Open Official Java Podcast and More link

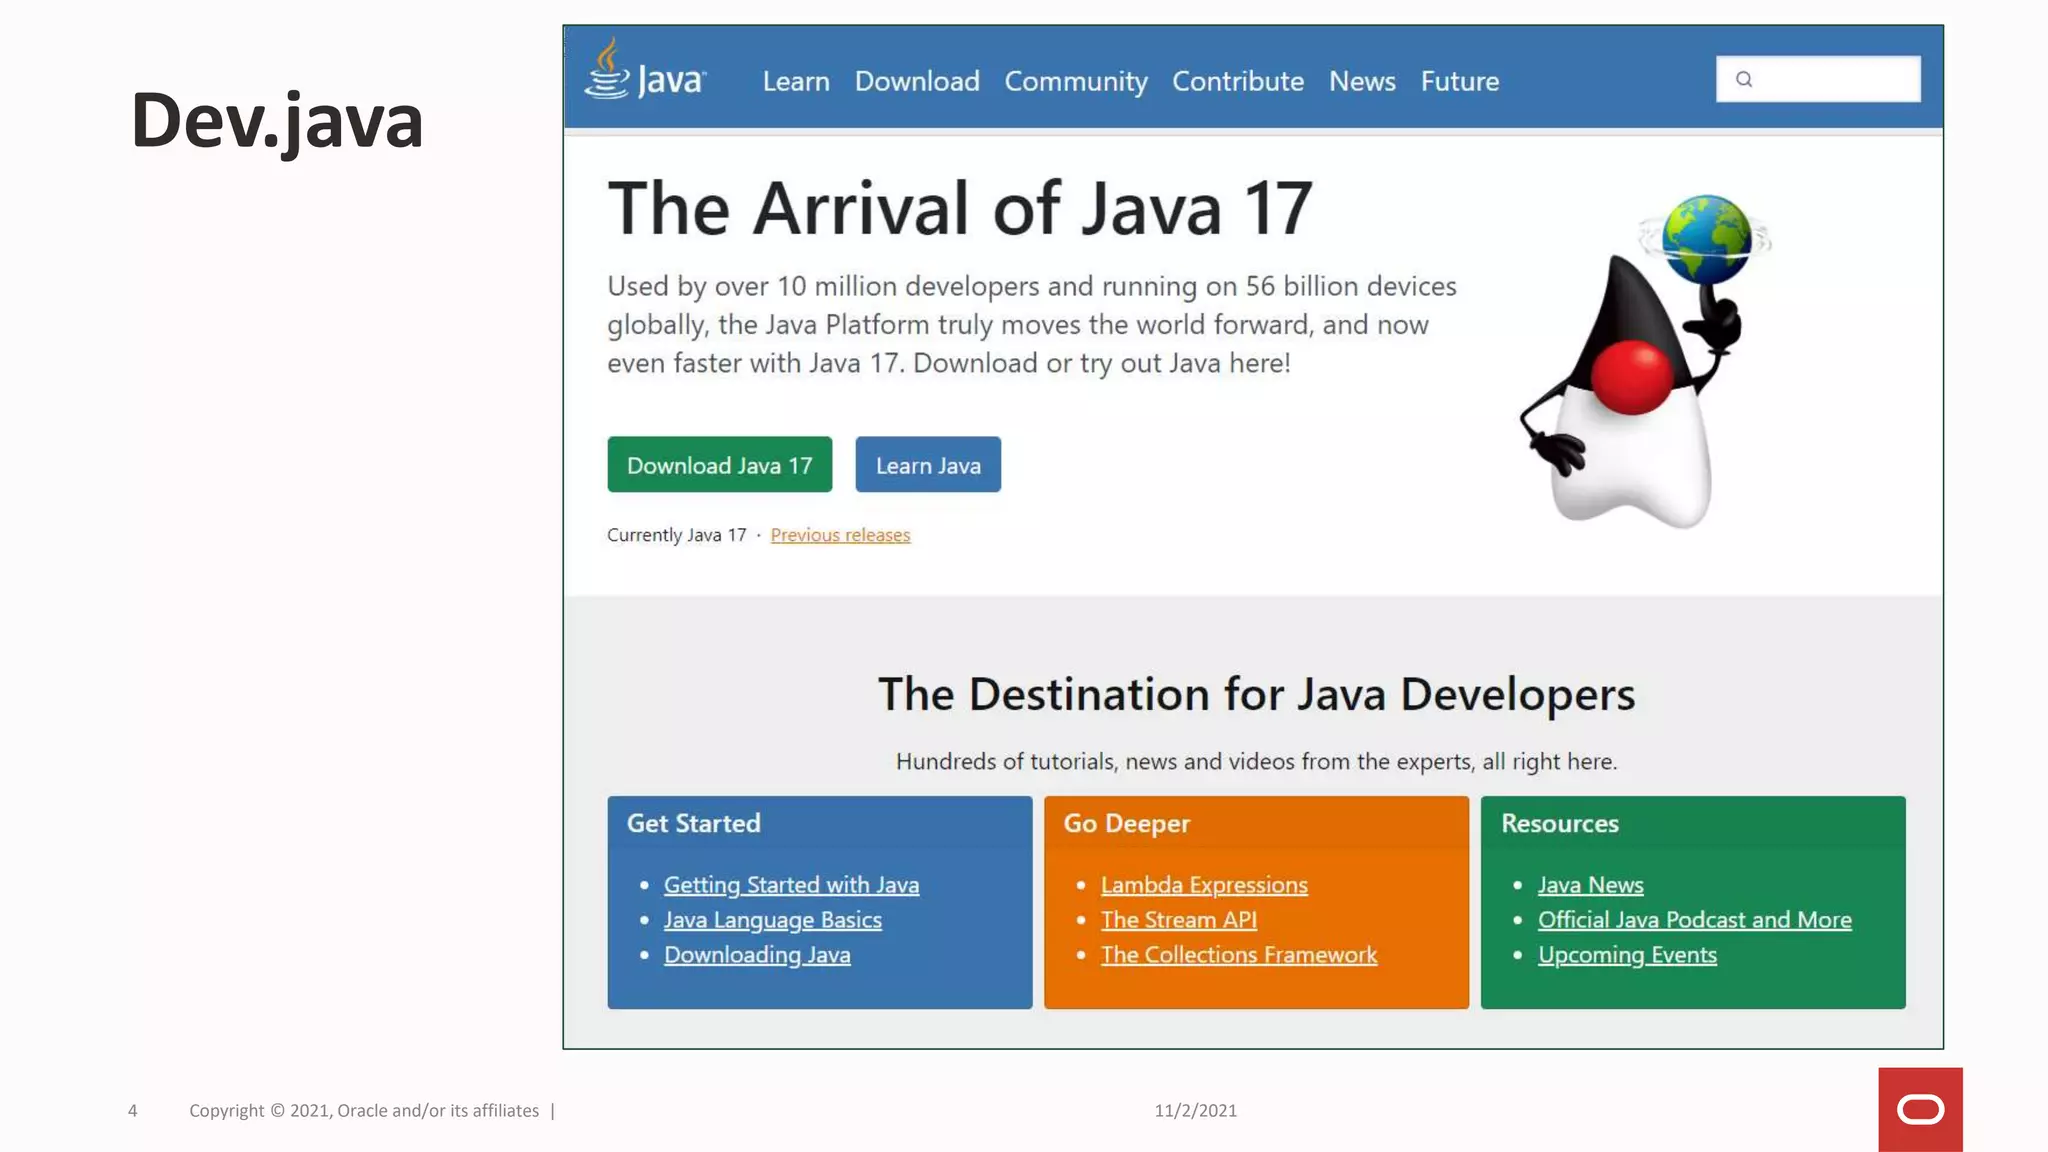(1694, 920)
